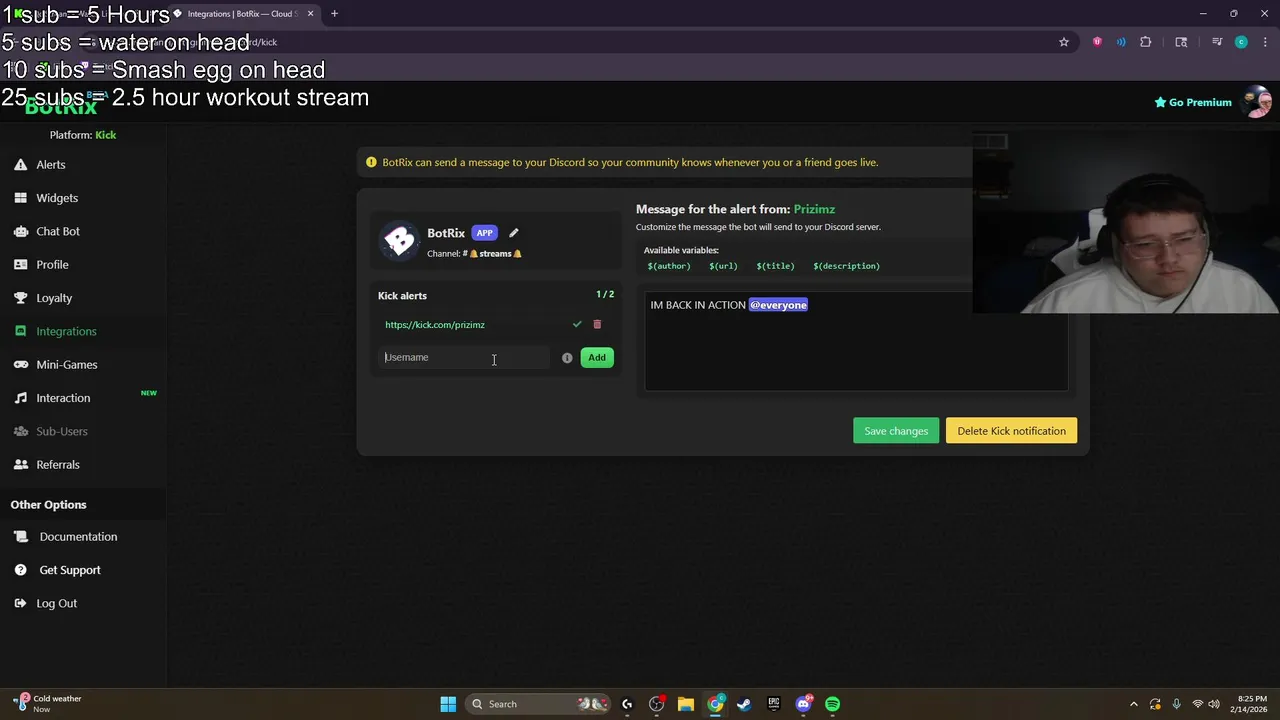Click the Loyalty trophy icon
Viewport: 1280px width, 720px height.
pos(20,298)
